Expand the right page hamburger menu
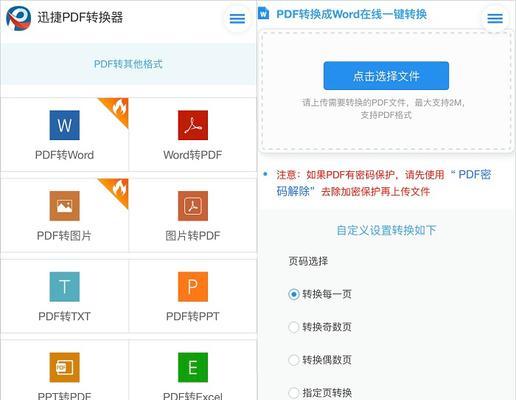516x400 pixels. click(x=495, y=18)
